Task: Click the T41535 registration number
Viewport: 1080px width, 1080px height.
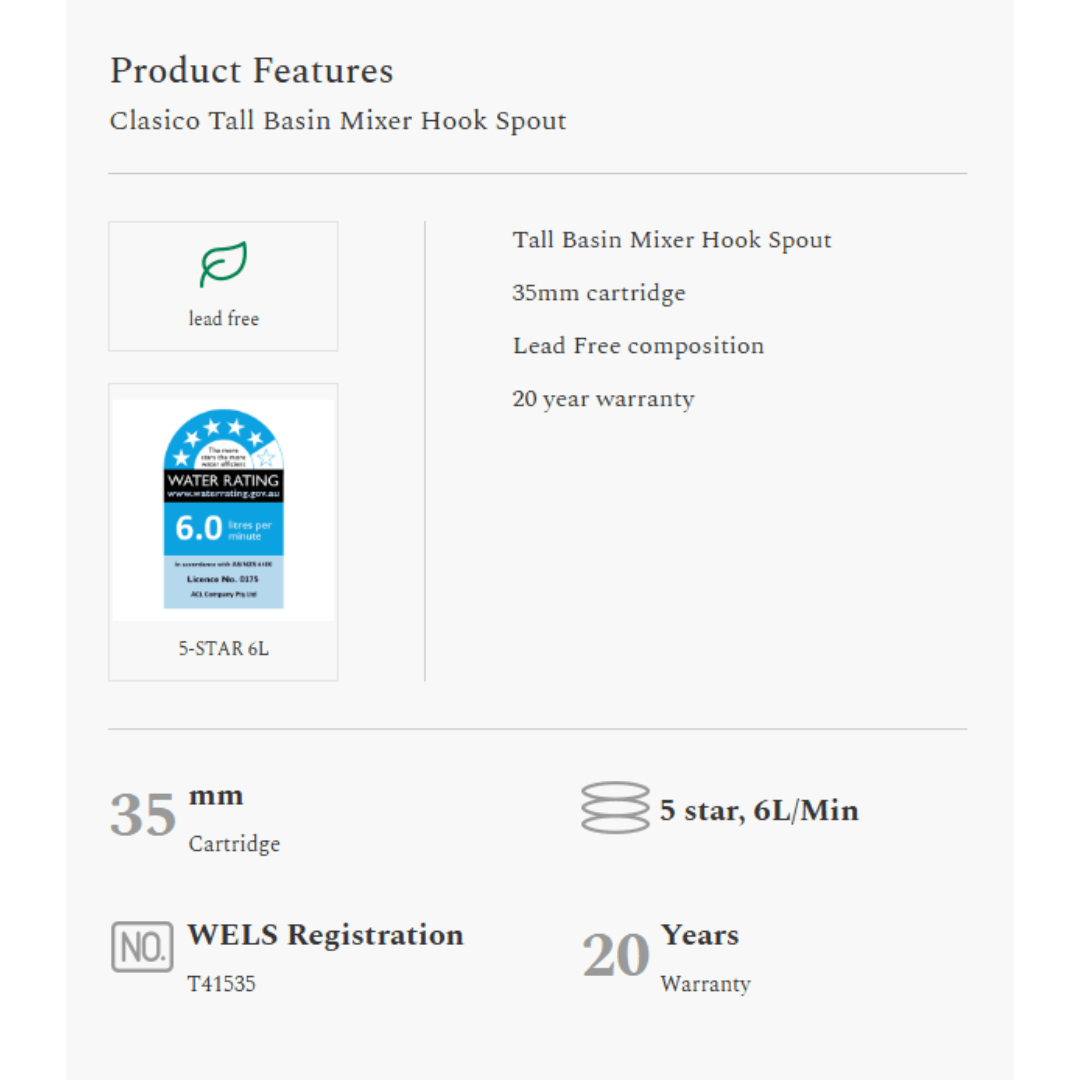Action: [x=222, y=984]
